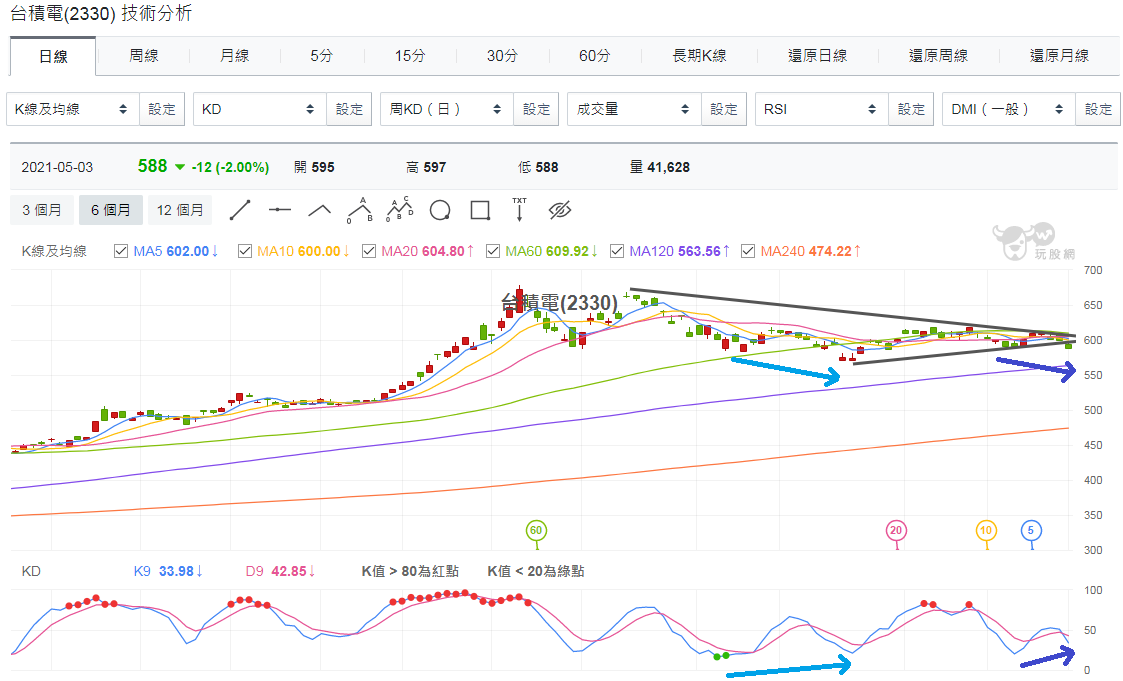Viewport: 1123px width, 681px height.
Task: Add a TXT text annotation
Action: (x=519, y=210)
